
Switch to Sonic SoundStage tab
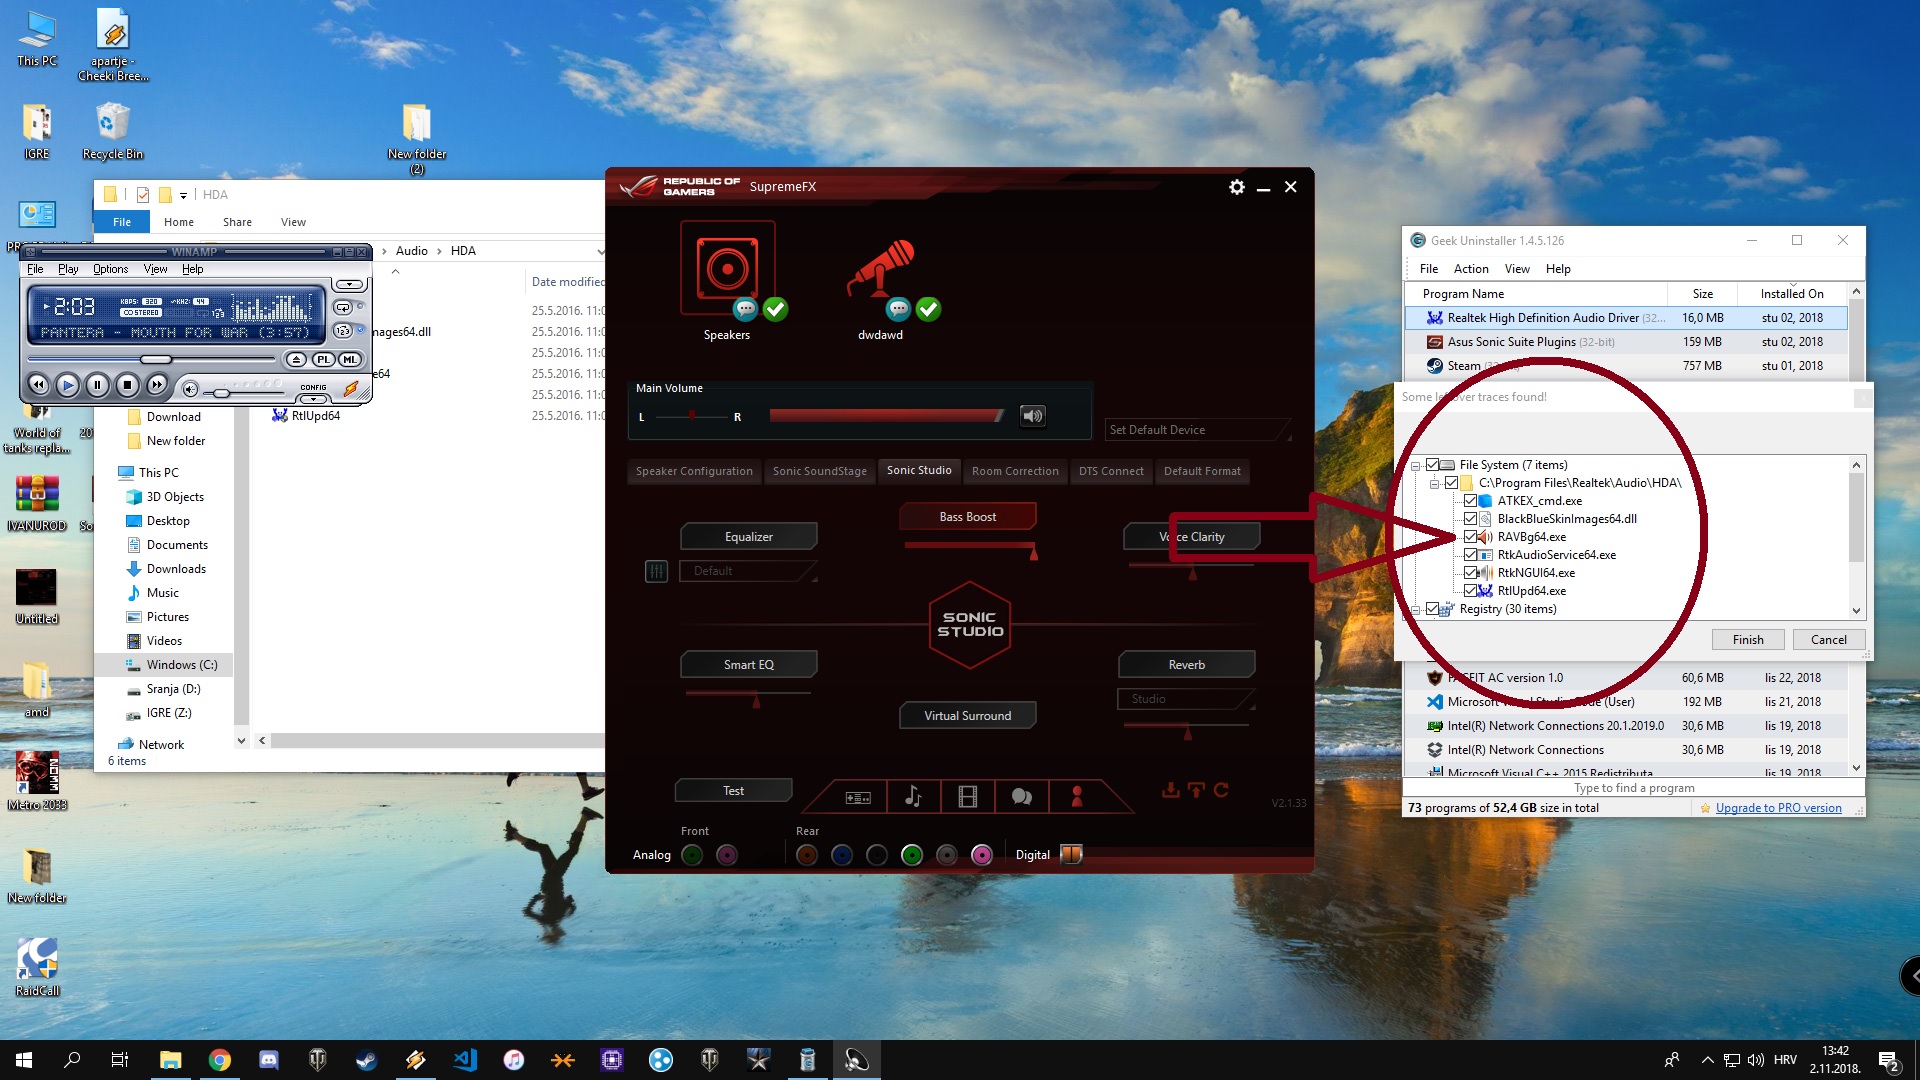pos(820,471)
